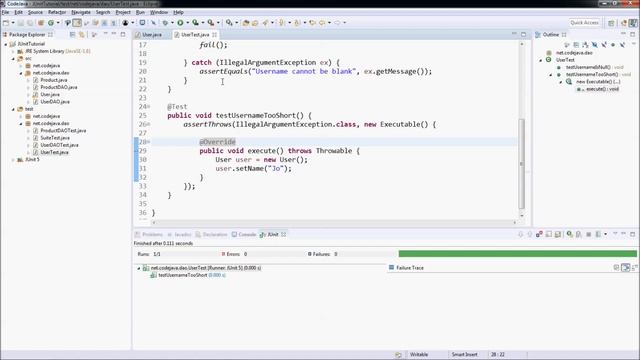
Task: Click the Debug bug icon in toolbar
Action: click(165, 23)
